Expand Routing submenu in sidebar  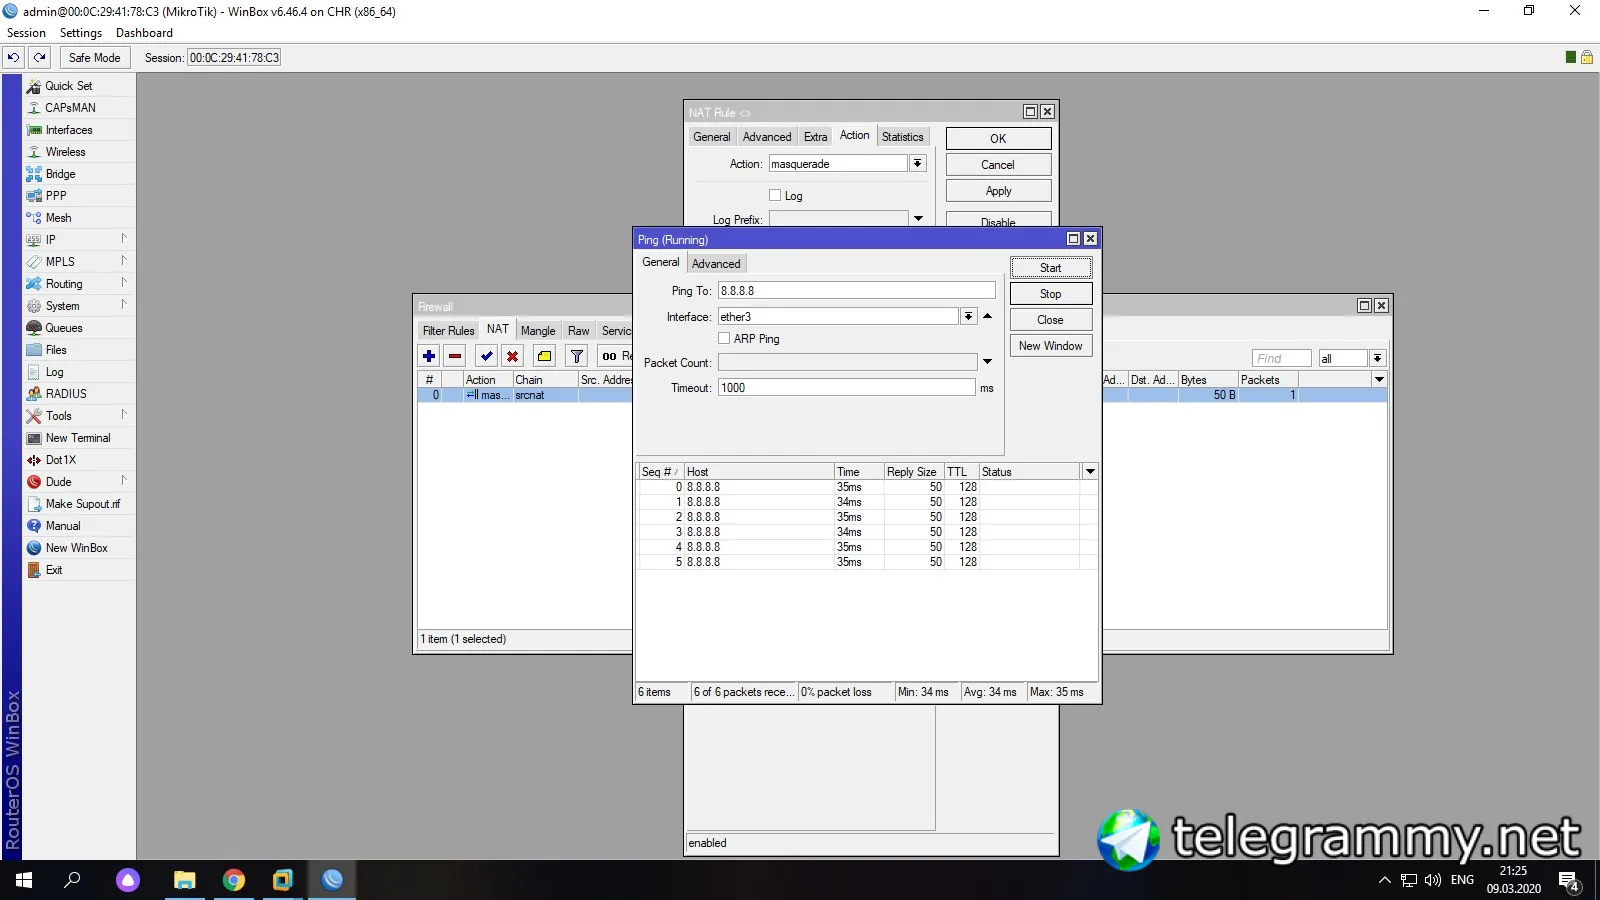coord(124,283)
